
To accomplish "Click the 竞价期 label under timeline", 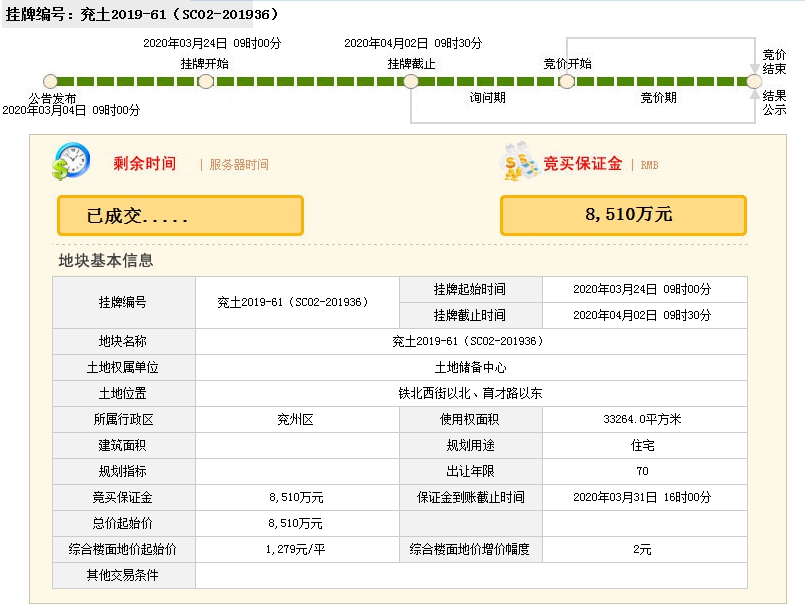I will coord(658,98).
